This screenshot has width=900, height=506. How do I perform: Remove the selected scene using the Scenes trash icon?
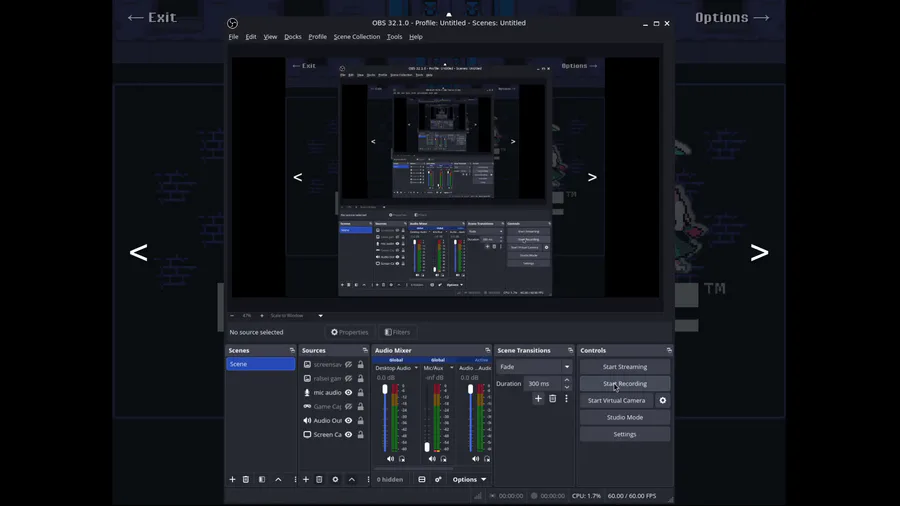click(246, 479)
